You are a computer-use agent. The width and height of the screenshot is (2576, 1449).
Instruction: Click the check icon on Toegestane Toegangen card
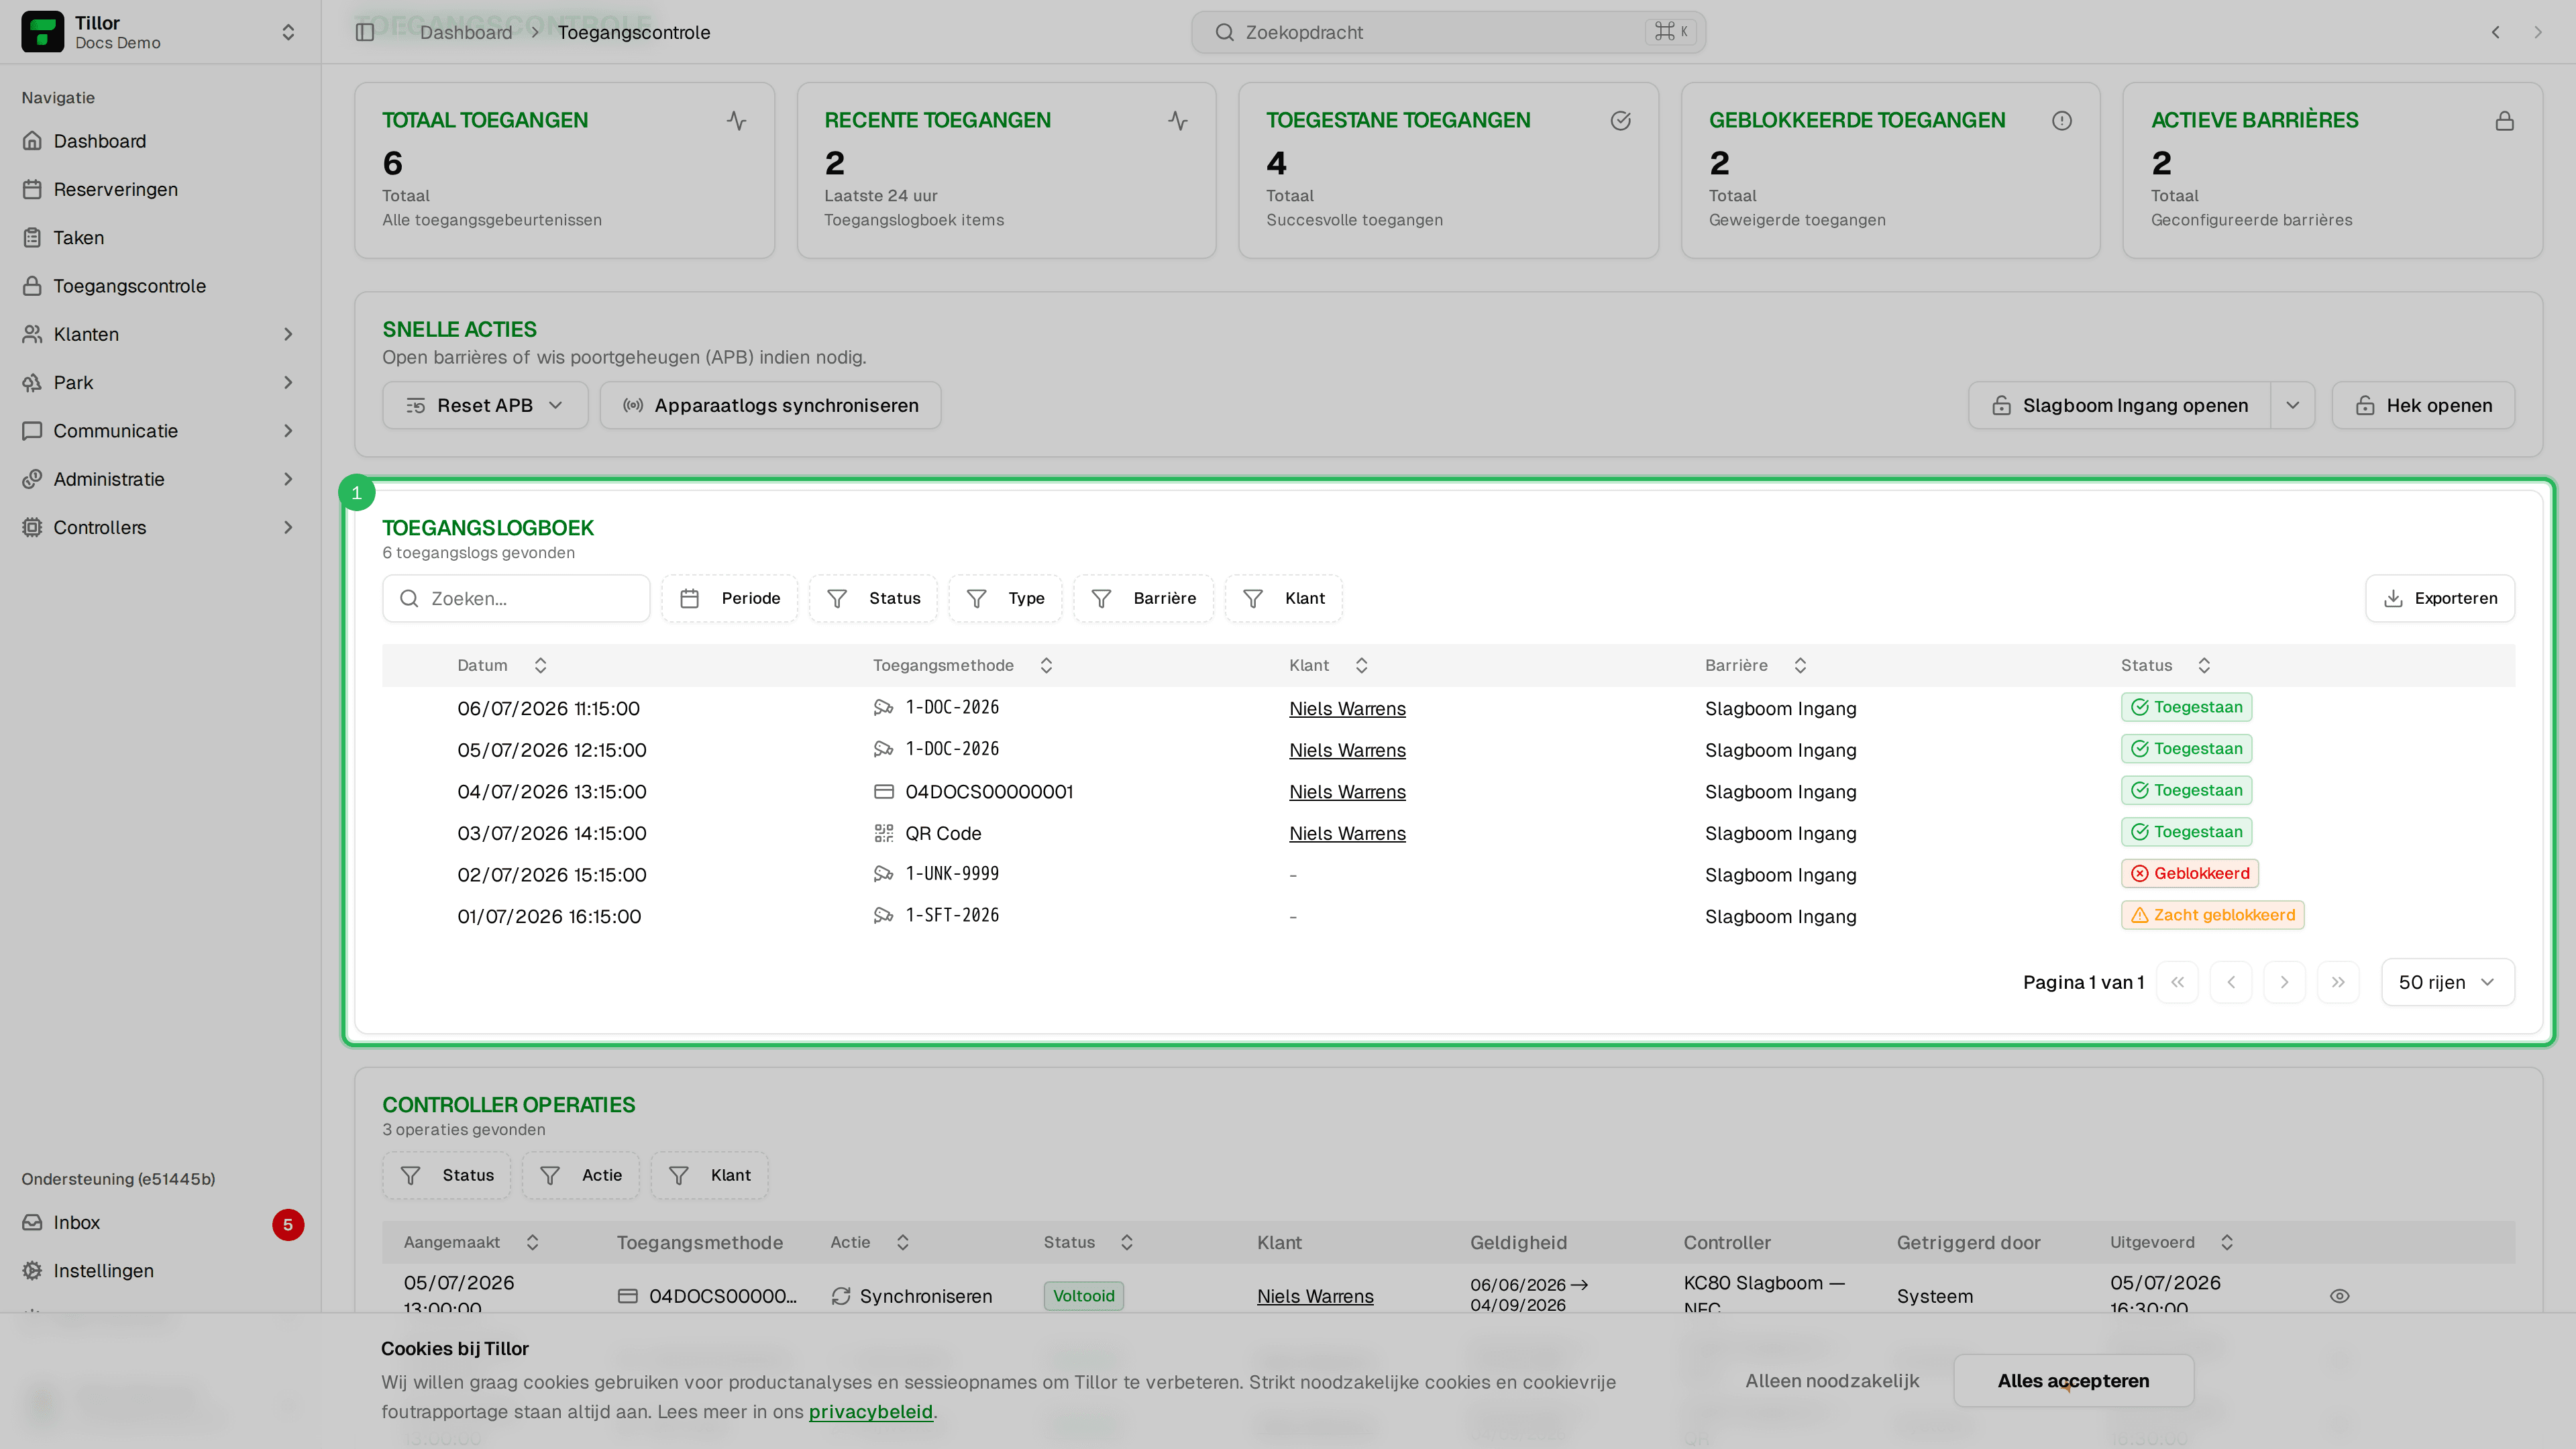coord(1621,121)
